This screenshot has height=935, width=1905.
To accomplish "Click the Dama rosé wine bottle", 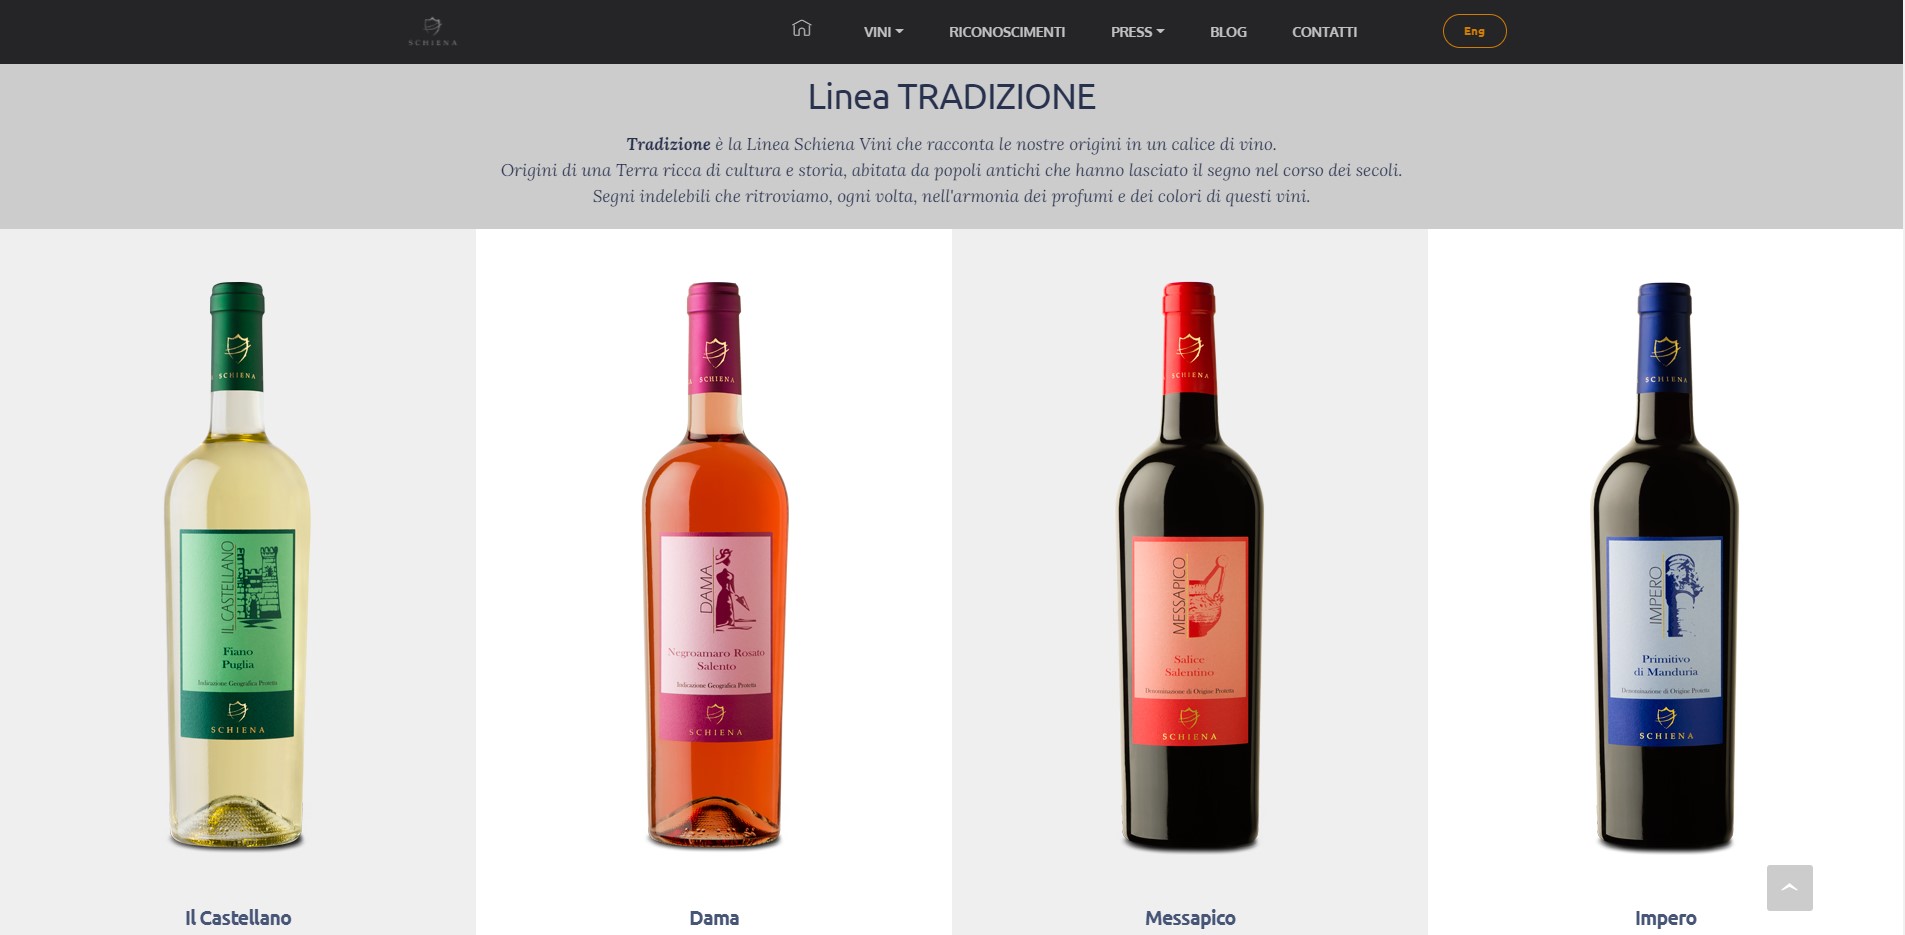I will coord(714,566).
